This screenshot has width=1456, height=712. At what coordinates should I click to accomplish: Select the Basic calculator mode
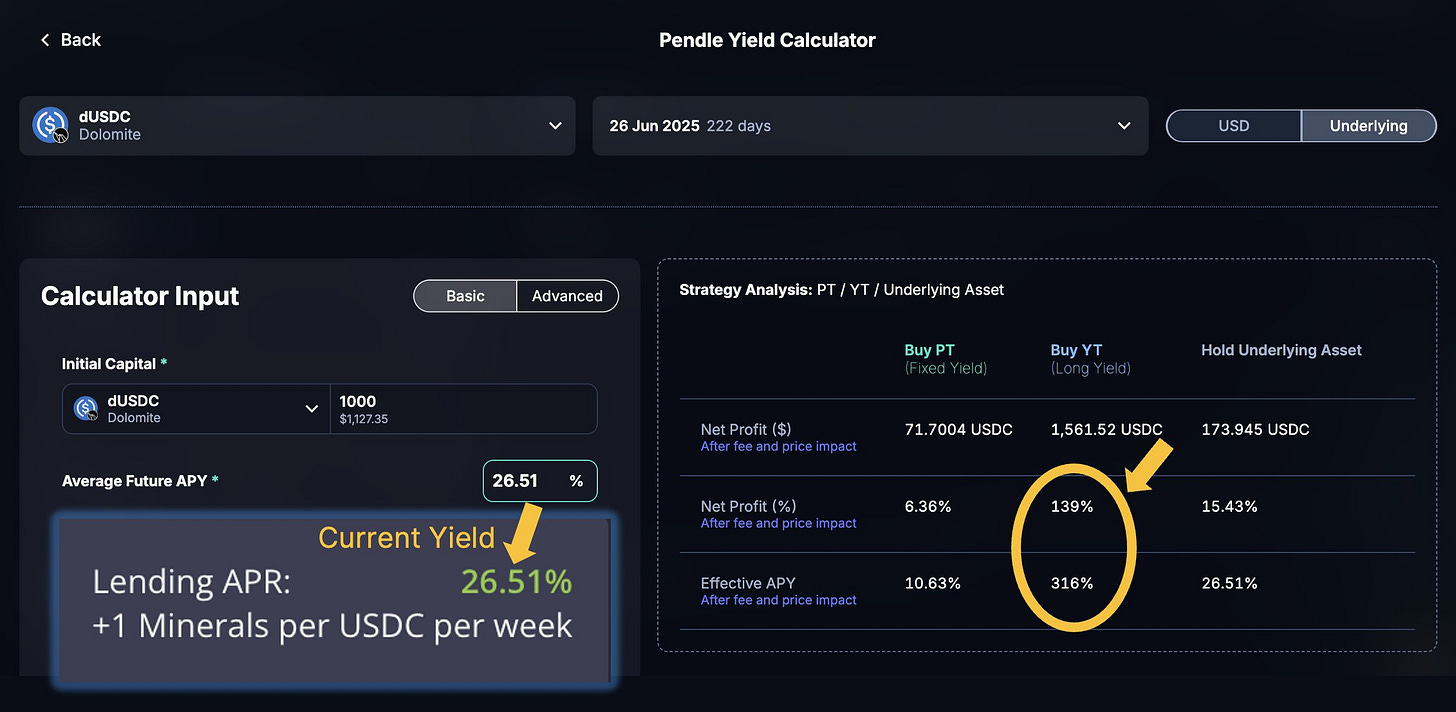click(x=465, y=296)
